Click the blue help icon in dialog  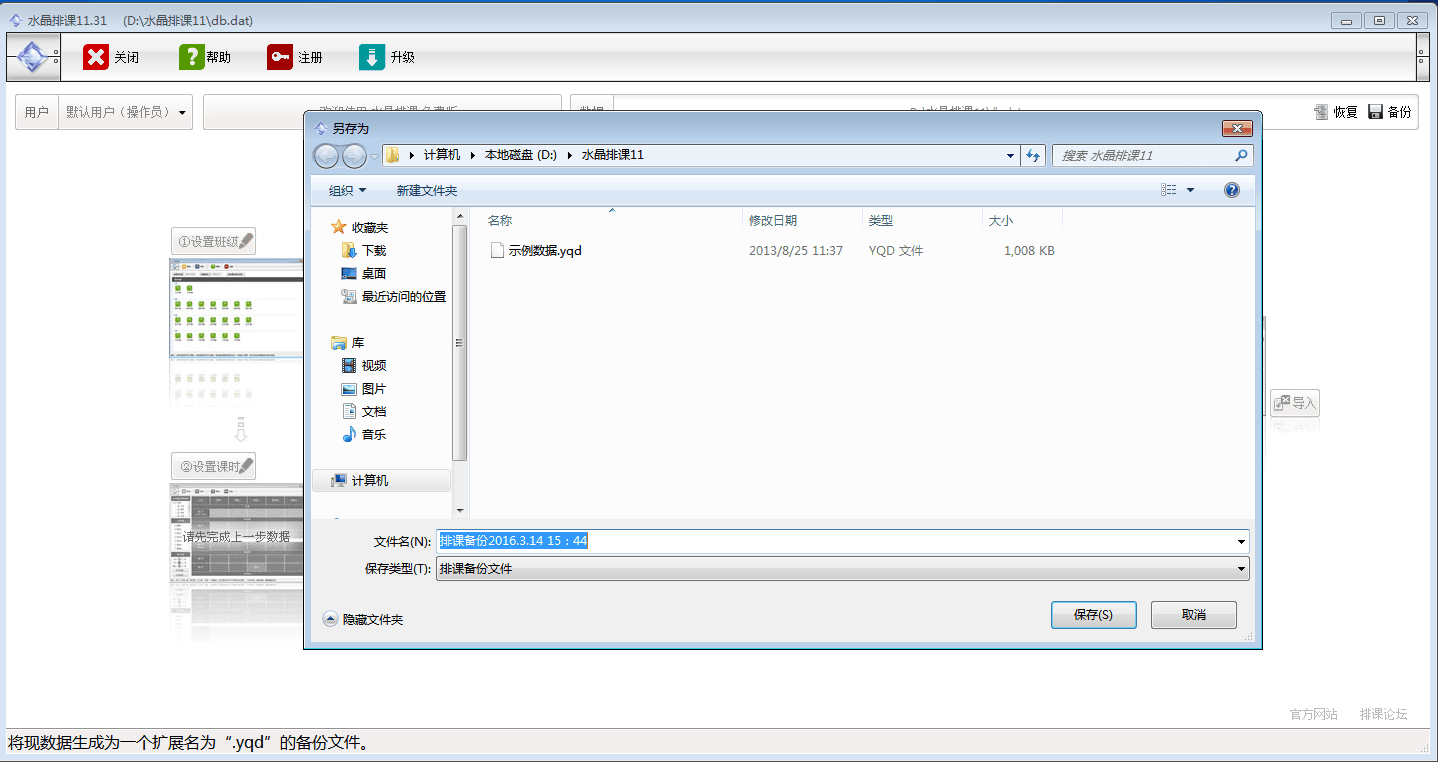coord(1232,190)
